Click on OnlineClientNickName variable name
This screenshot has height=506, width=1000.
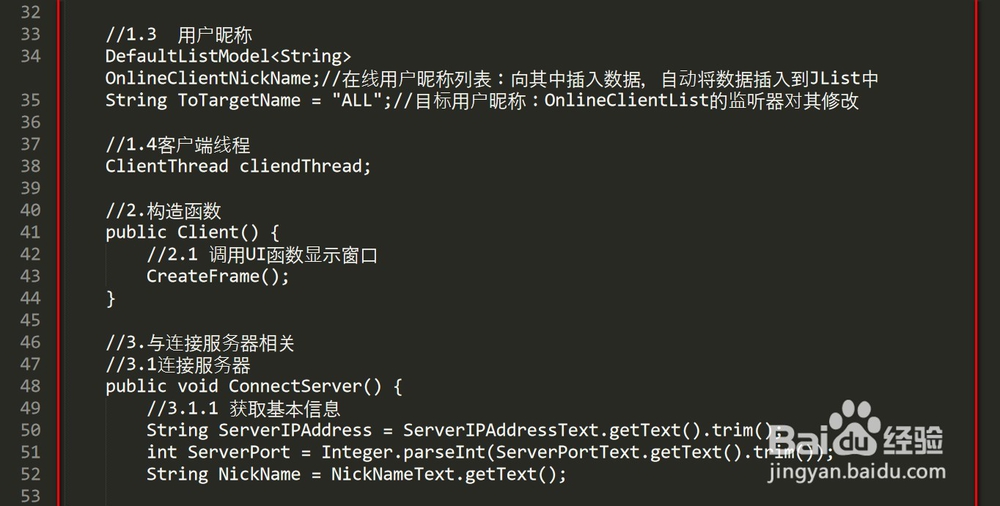[208, 78]
